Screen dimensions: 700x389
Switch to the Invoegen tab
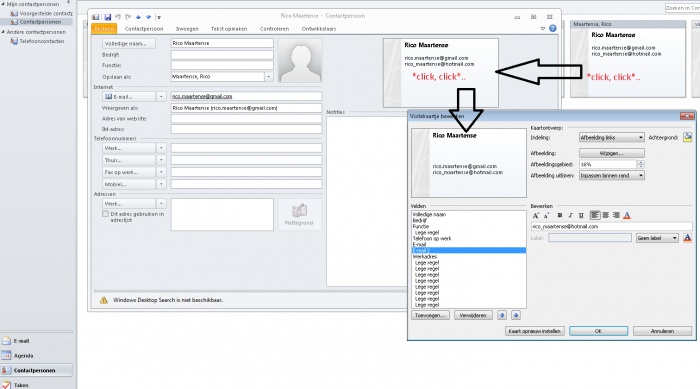187,29
